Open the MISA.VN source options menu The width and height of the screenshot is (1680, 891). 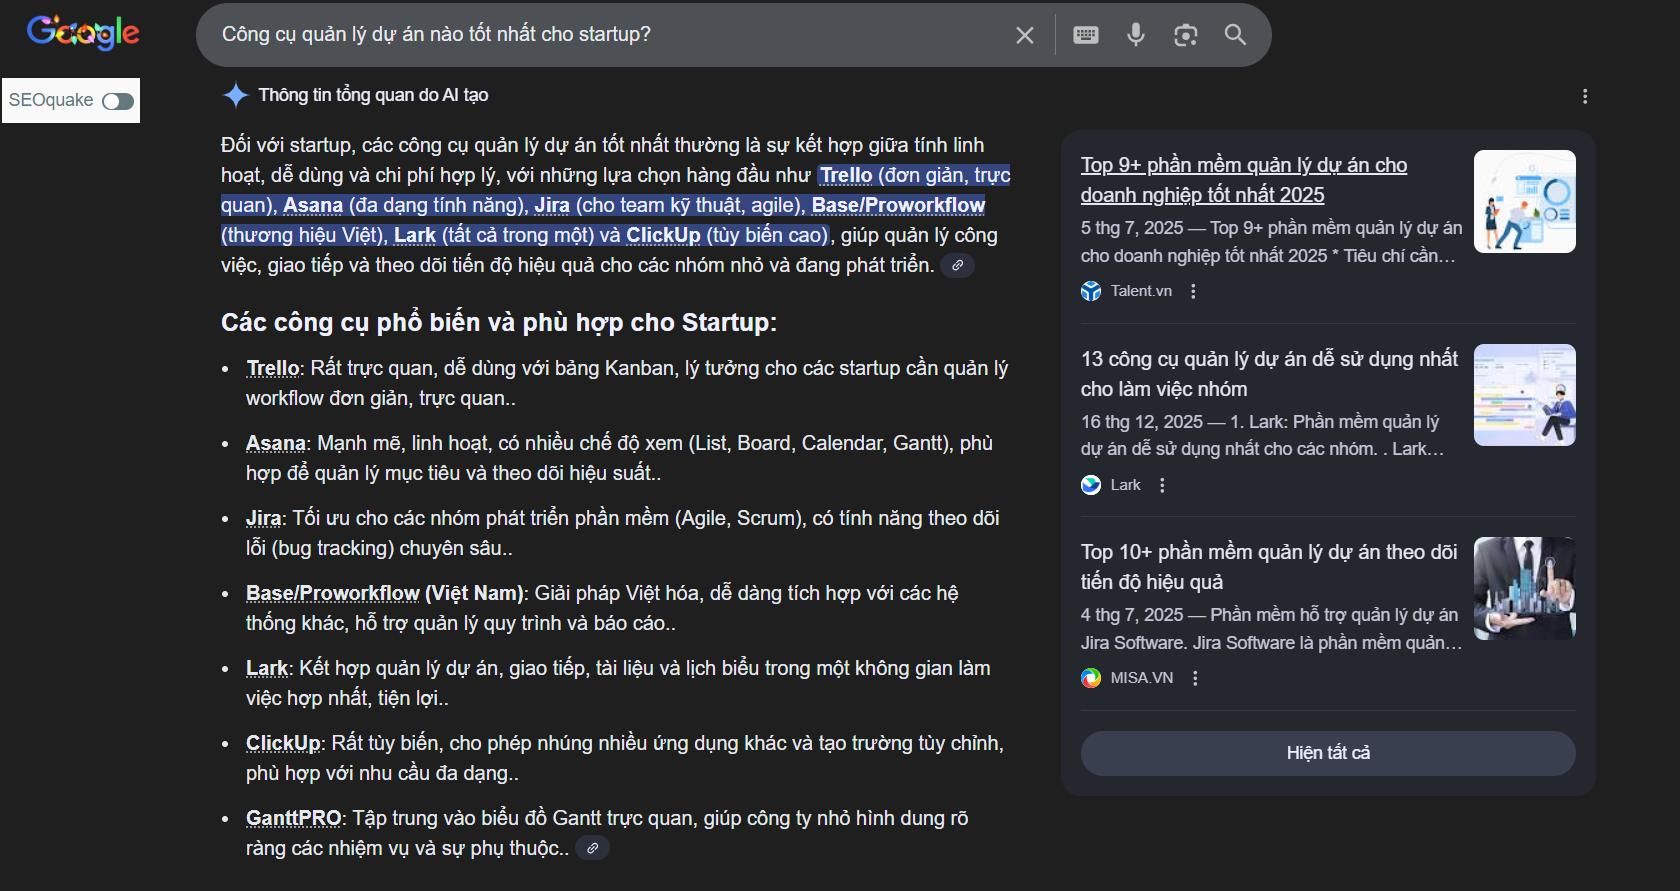tap(1195, 678)
